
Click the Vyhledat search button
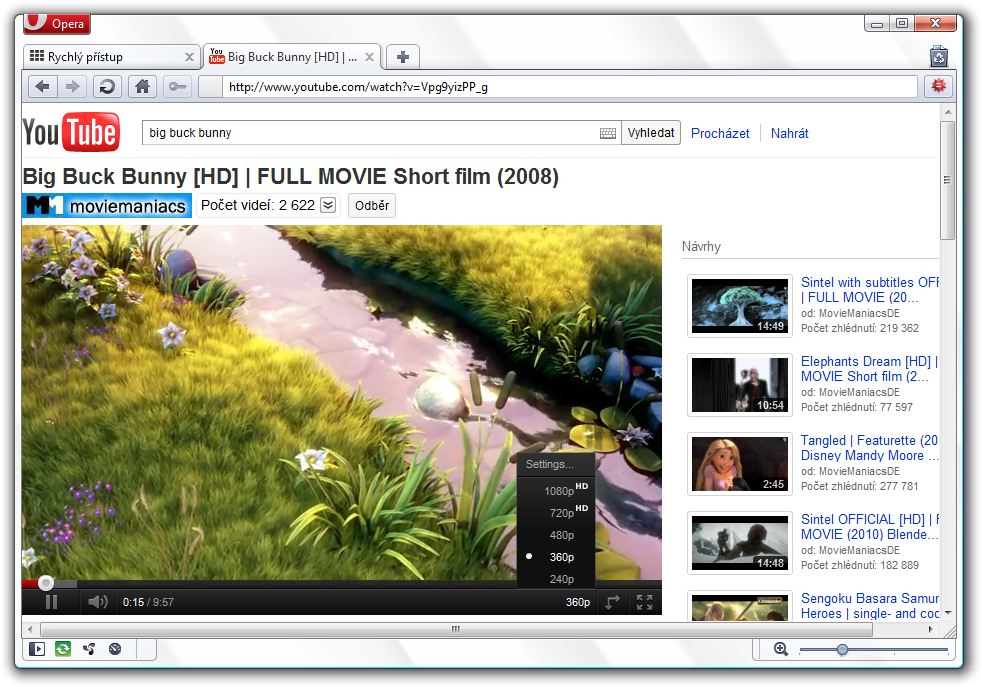pyautogui.click(x=651, y=133)
